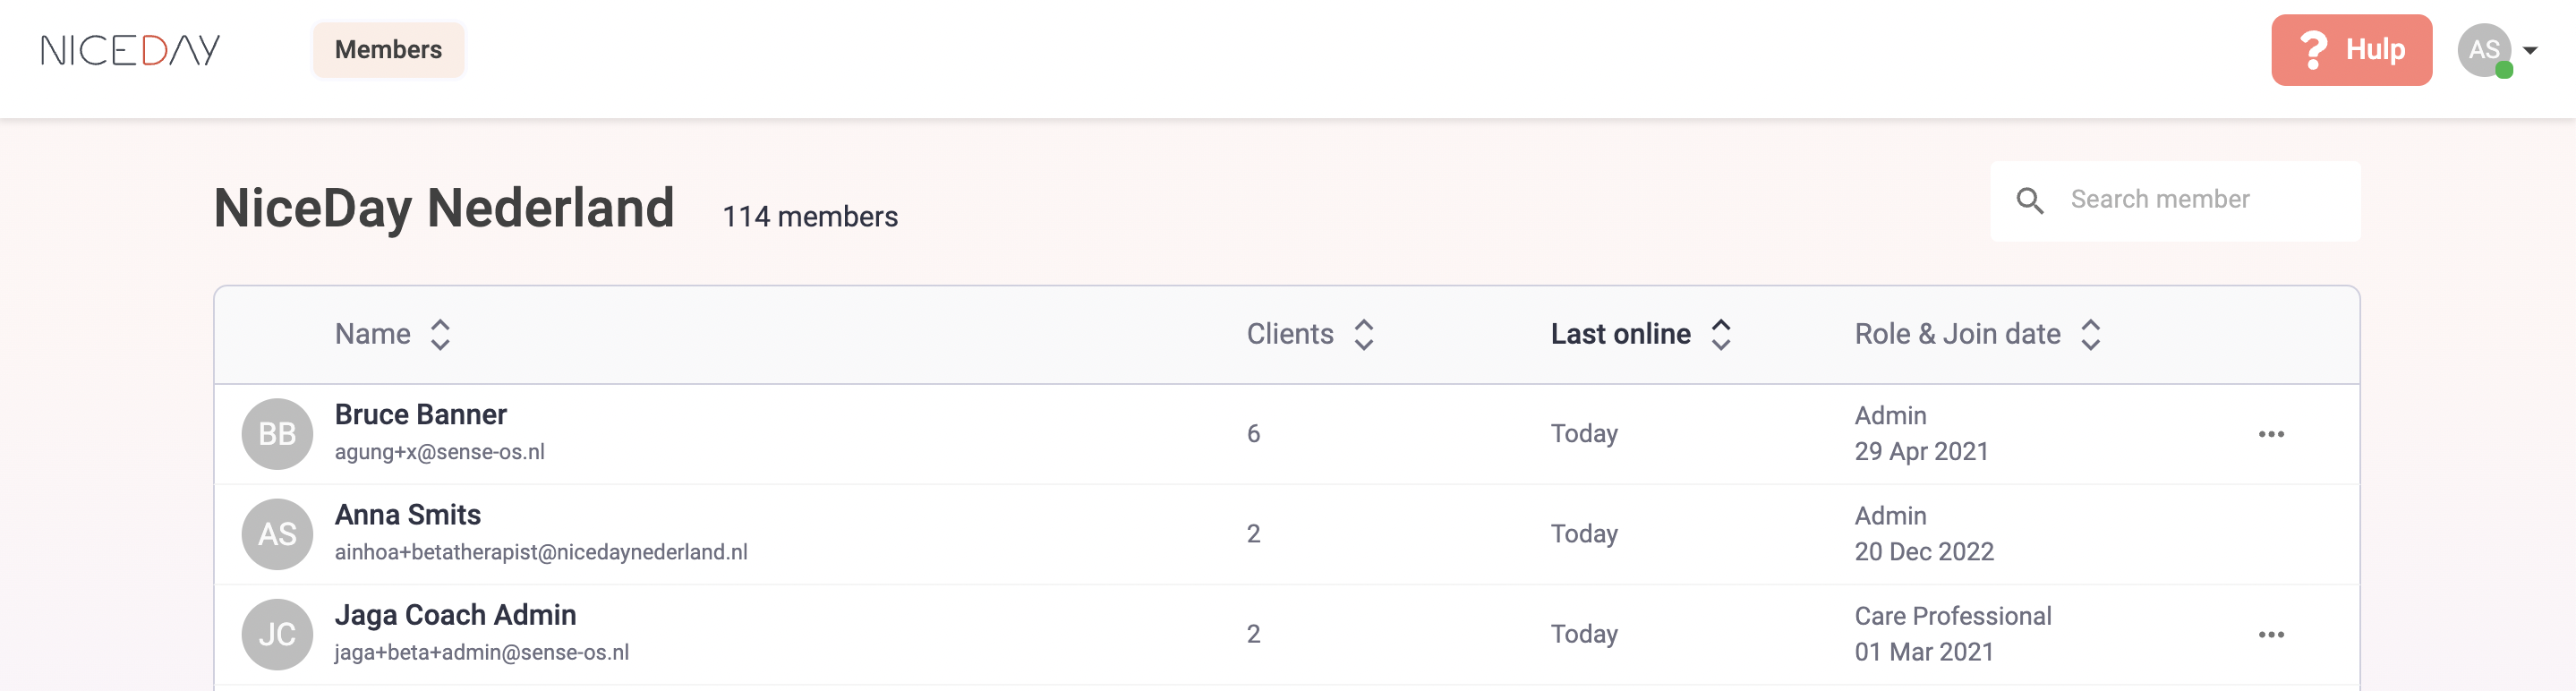Open Jaga Coach Admin's options menu
Image resolution: width=2576 pixels, height=691 pixels.
pyautogui.click(x=2271, y=634)
